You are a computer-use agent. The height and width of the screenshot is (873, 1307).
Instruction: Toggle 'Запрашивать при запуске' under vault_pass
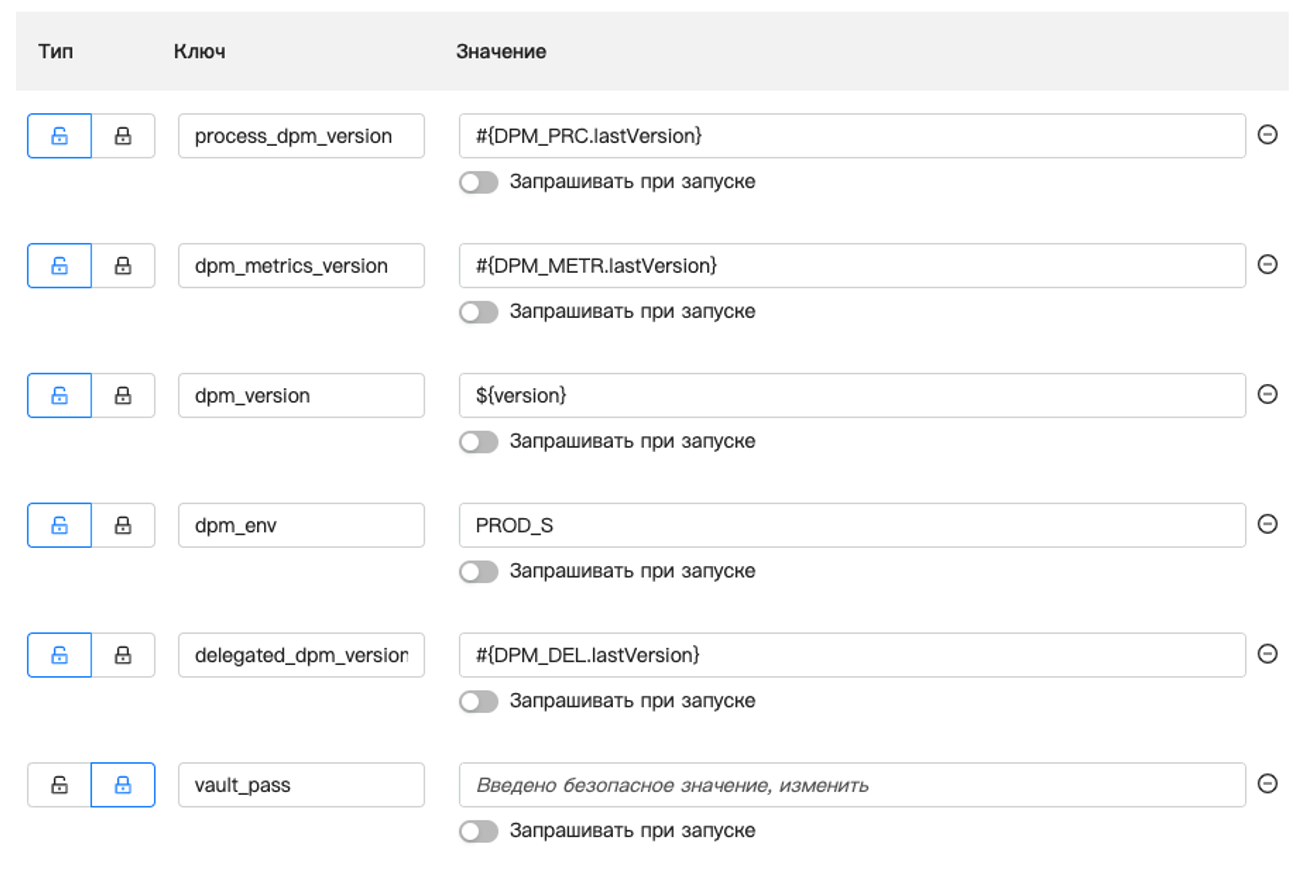[x=479, y=831]
